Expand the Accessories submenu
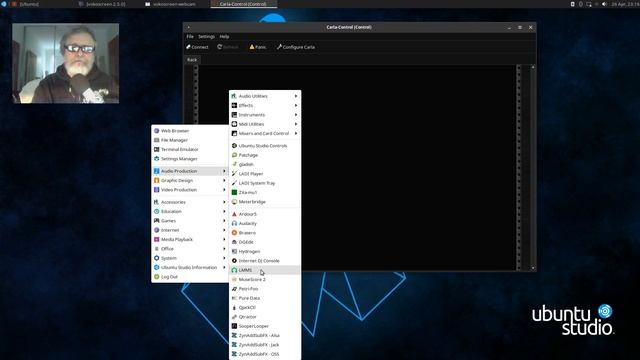640x360 pixels. pos(190,202)
